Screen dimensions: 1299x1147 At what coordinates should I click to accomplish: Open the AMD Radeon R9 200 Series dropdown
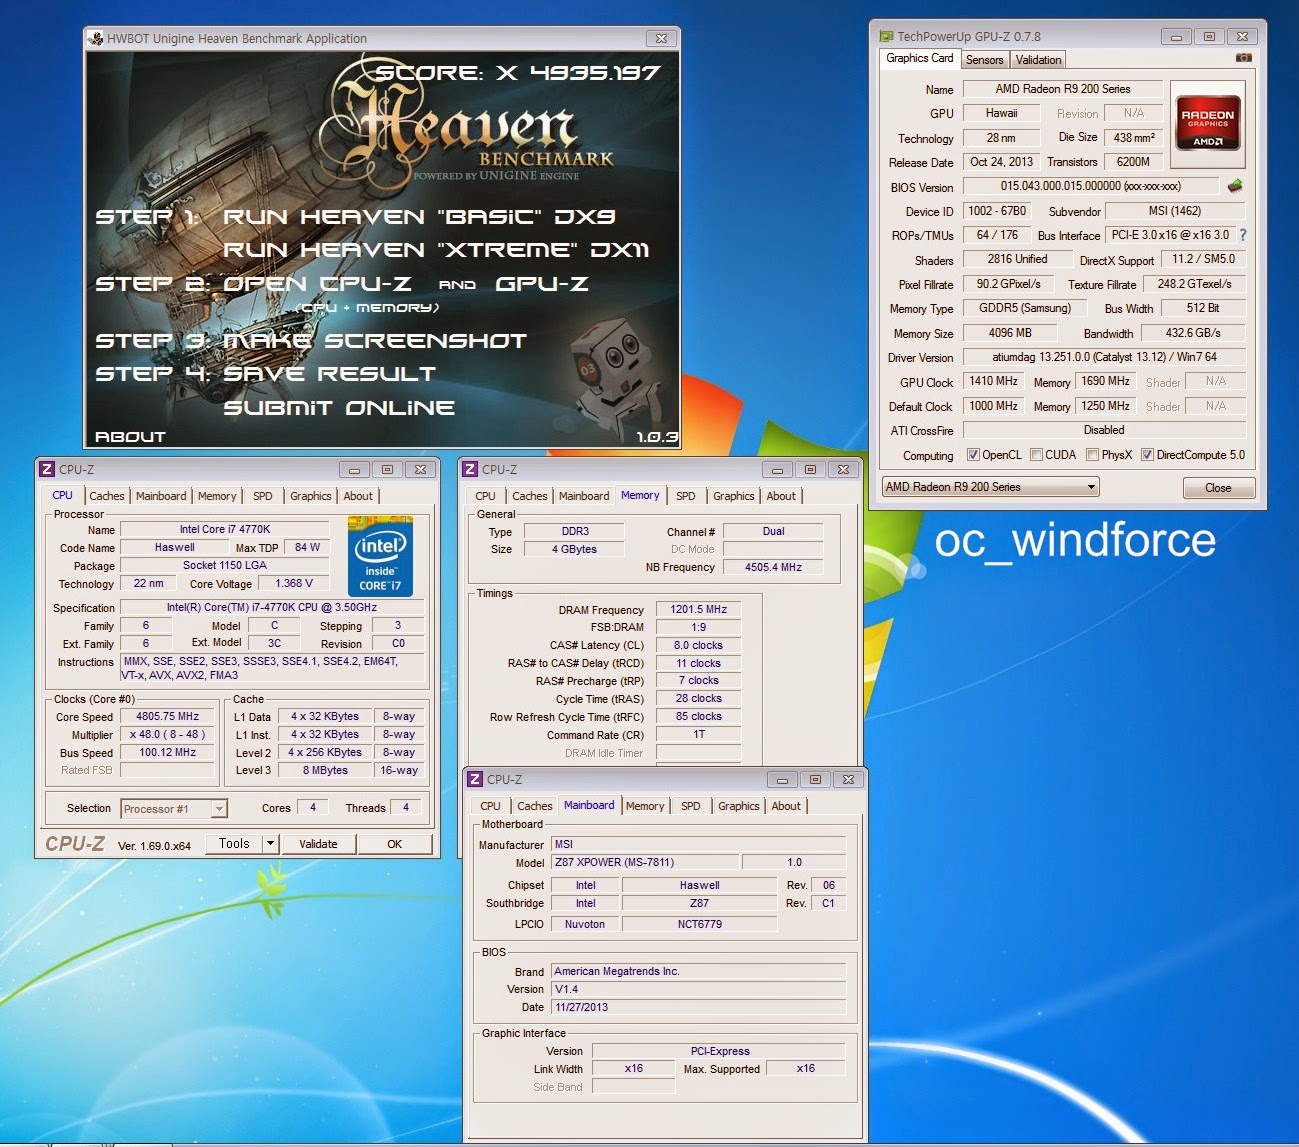click(x=990, y=487)
